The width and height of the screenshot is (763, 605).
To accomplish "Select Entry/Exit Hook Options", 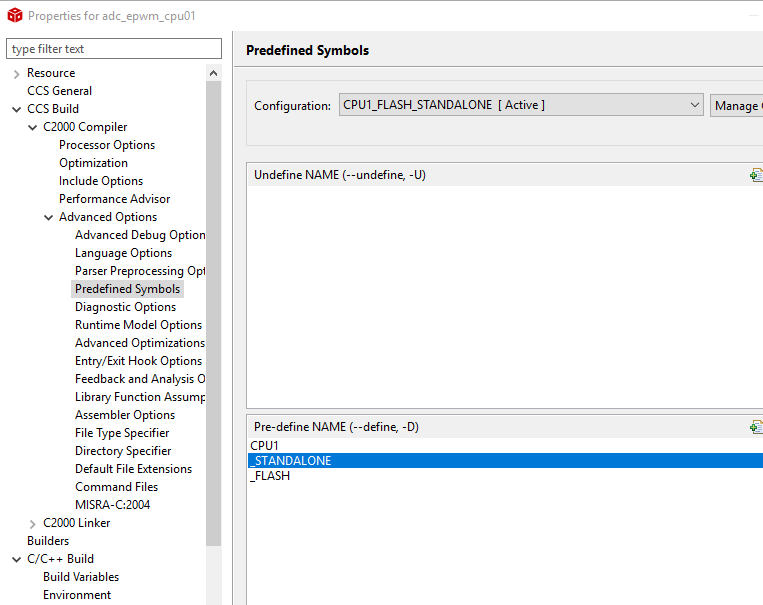I will [x=139, y=361].
